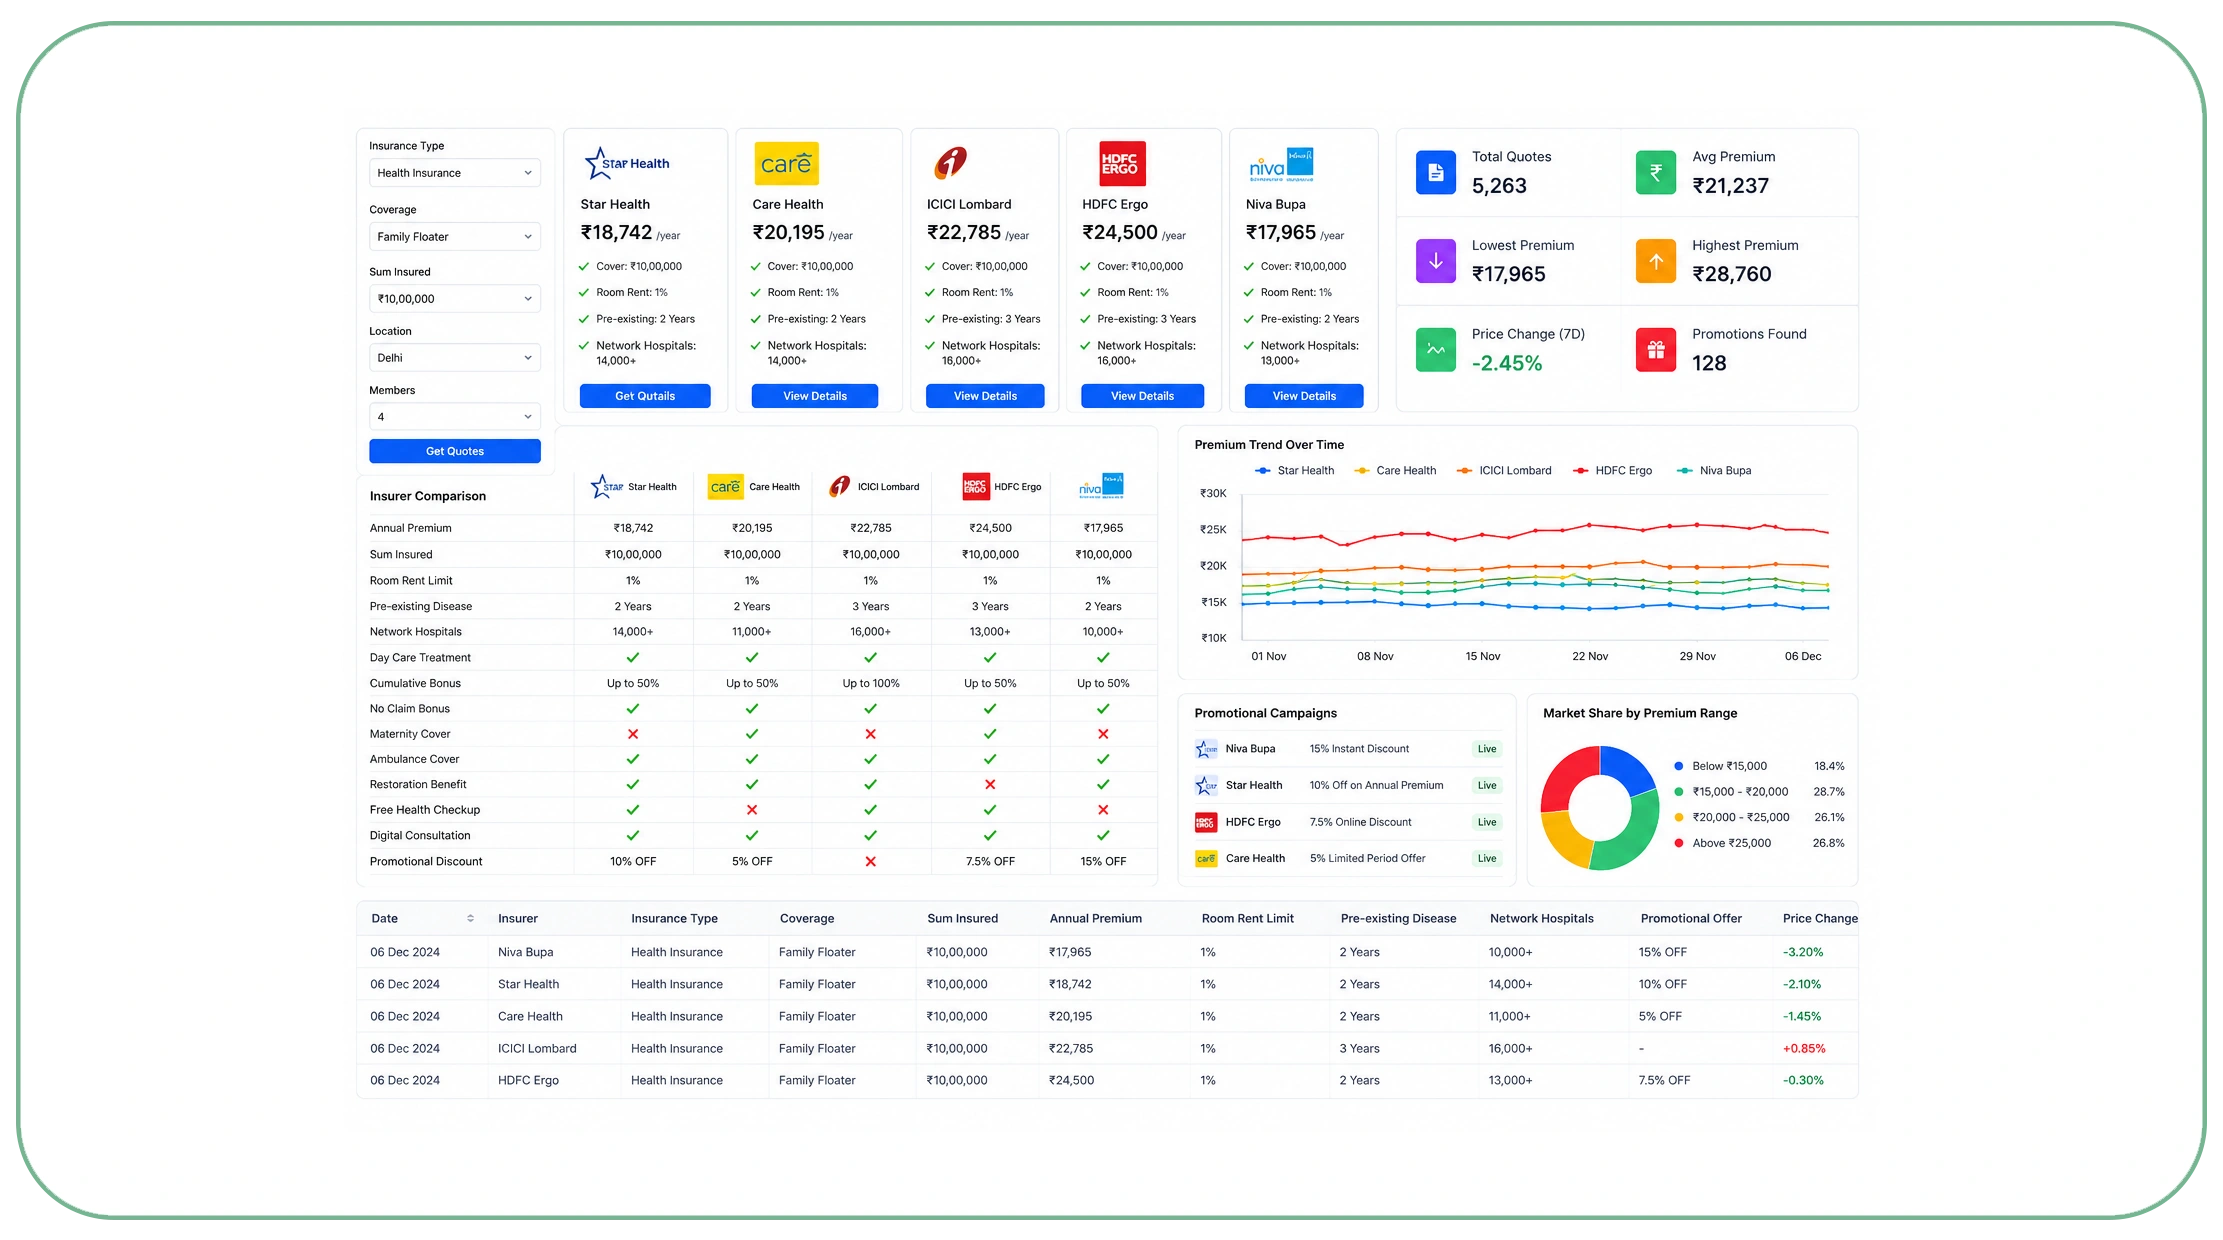Sort table by Annual Premium column
The height and width of the screenshot is (1240, 2223).
(x=1096, y=919)
